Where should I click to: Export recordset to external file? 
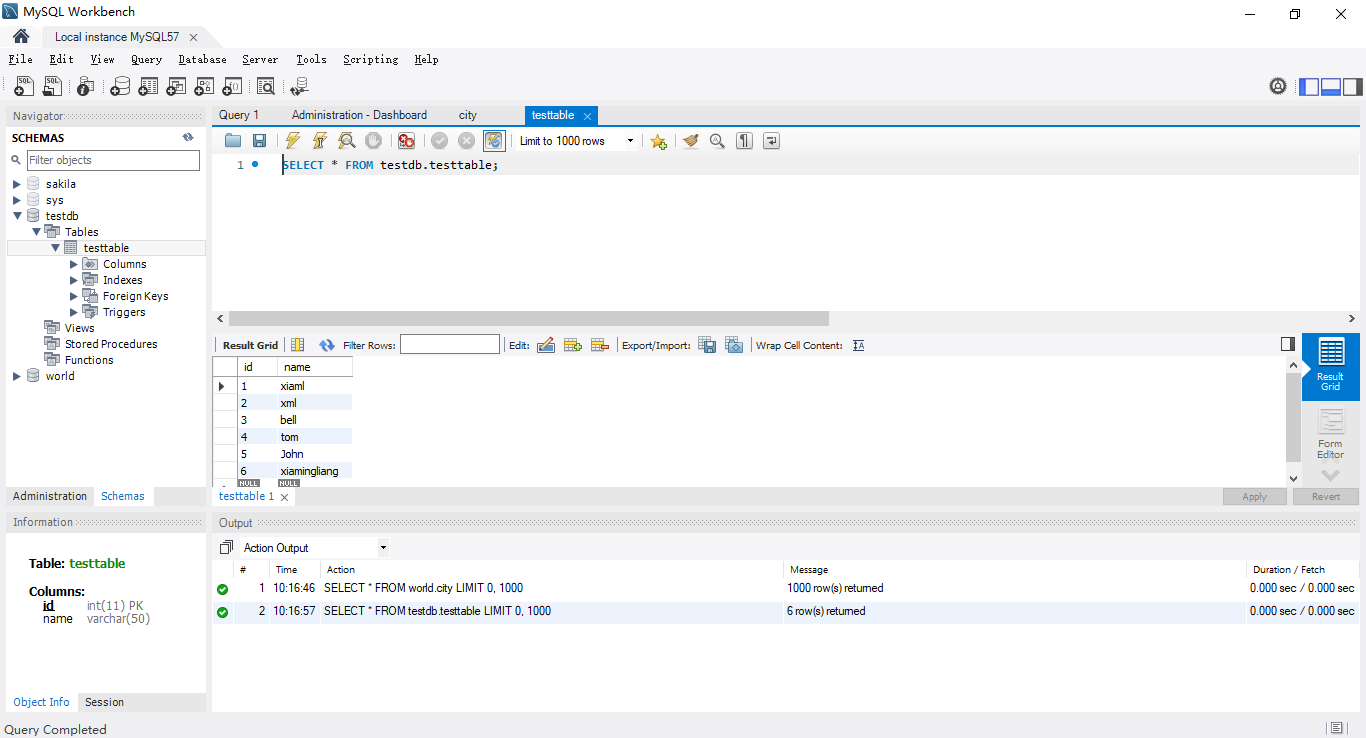[x=707, y=345]
